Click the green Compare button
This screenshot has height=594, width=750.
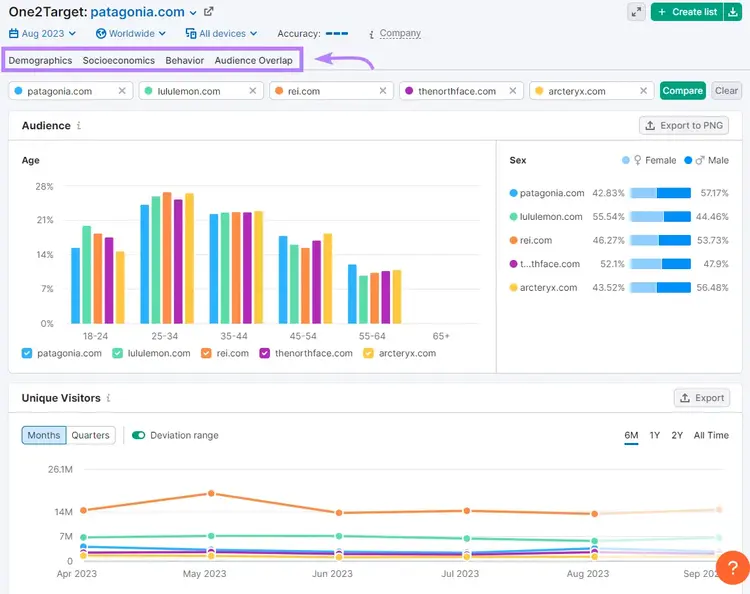coord(683,91)
